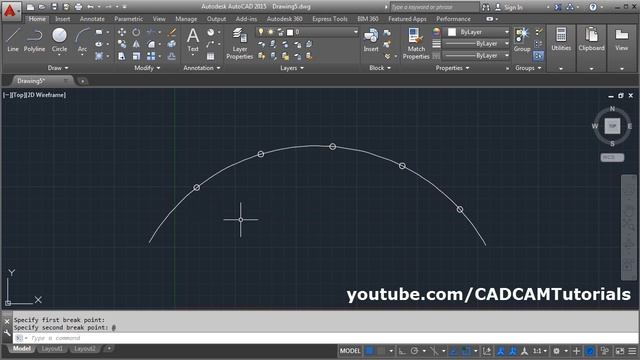The height and width of the screenshot is (360, 640).
Task: Toggle layer freeze sun icon in layer dropdown
Action: coord(270,32)
